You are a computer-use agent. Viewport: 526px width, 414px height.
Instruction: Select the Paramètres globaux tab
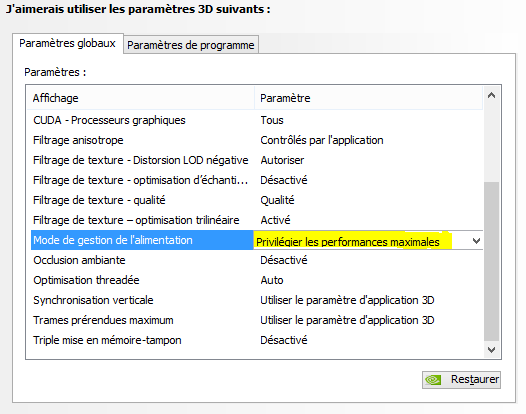68,43
